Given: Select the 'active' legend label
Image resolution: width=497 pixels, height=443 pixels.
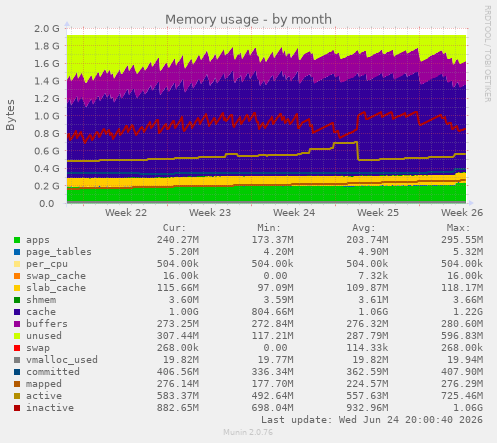Looking at the screenshot, I should click(44, 396).
